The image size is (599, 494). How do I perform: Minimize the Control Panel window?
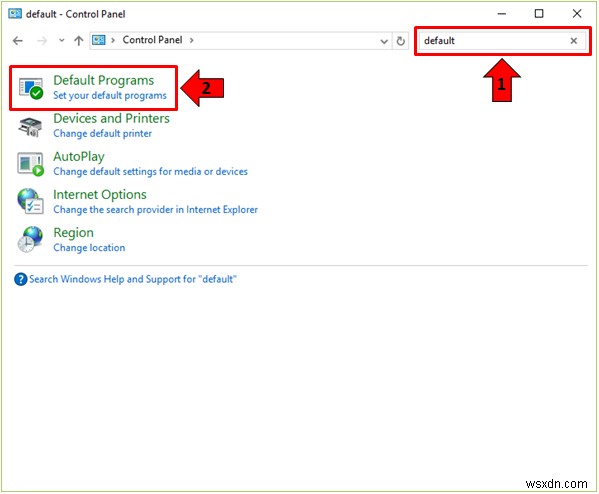(502, 14)
